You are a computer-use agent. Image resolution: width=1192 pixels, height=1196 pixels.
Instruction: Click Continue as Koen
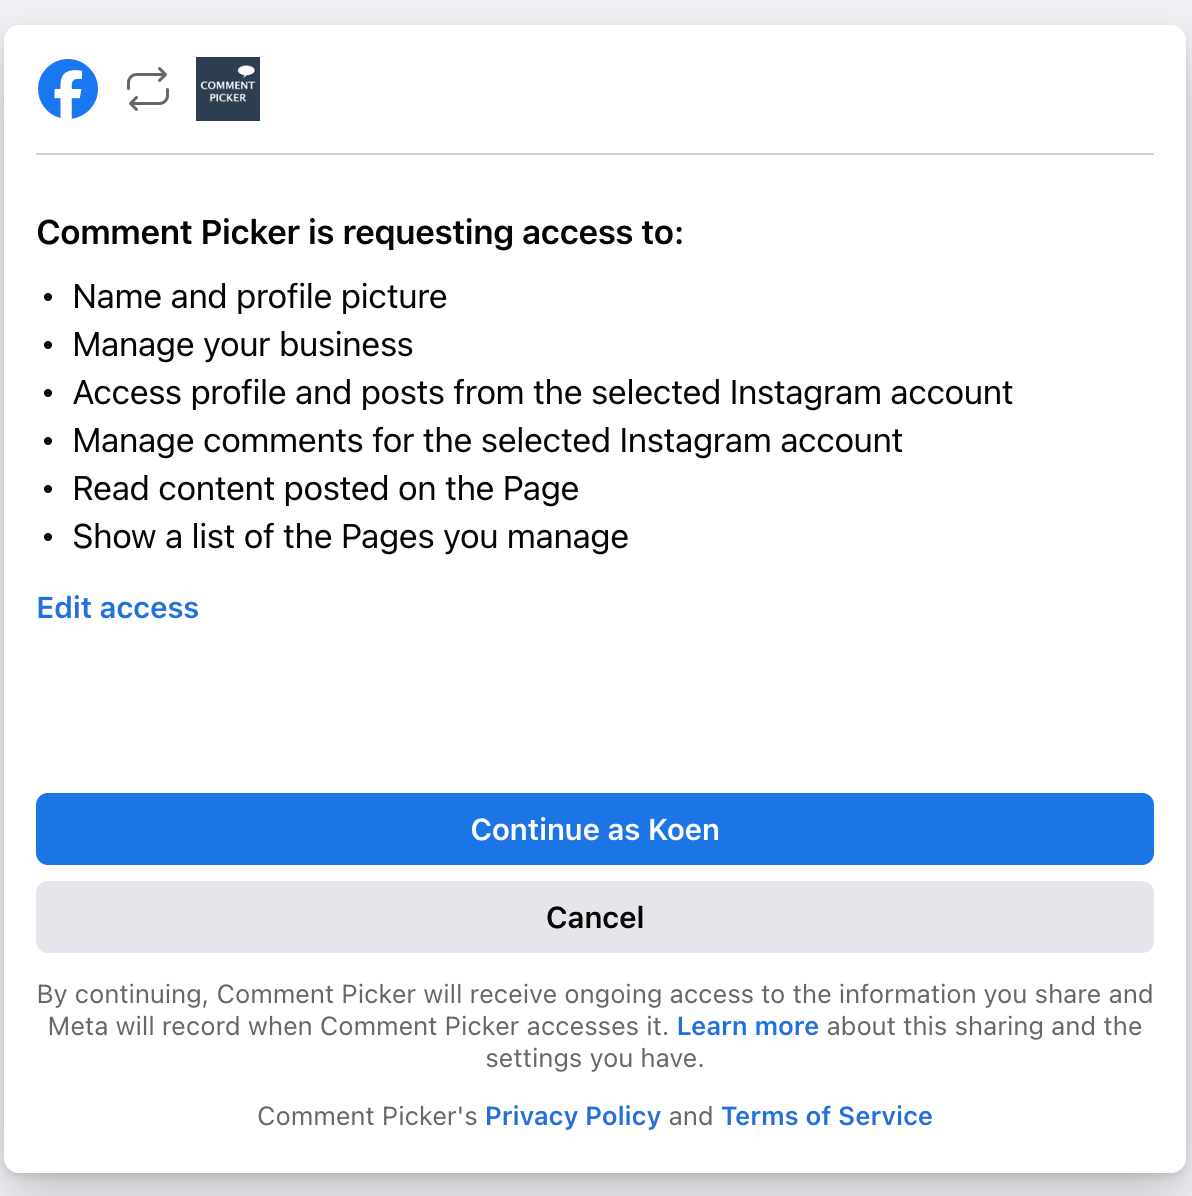pos(595,829)
